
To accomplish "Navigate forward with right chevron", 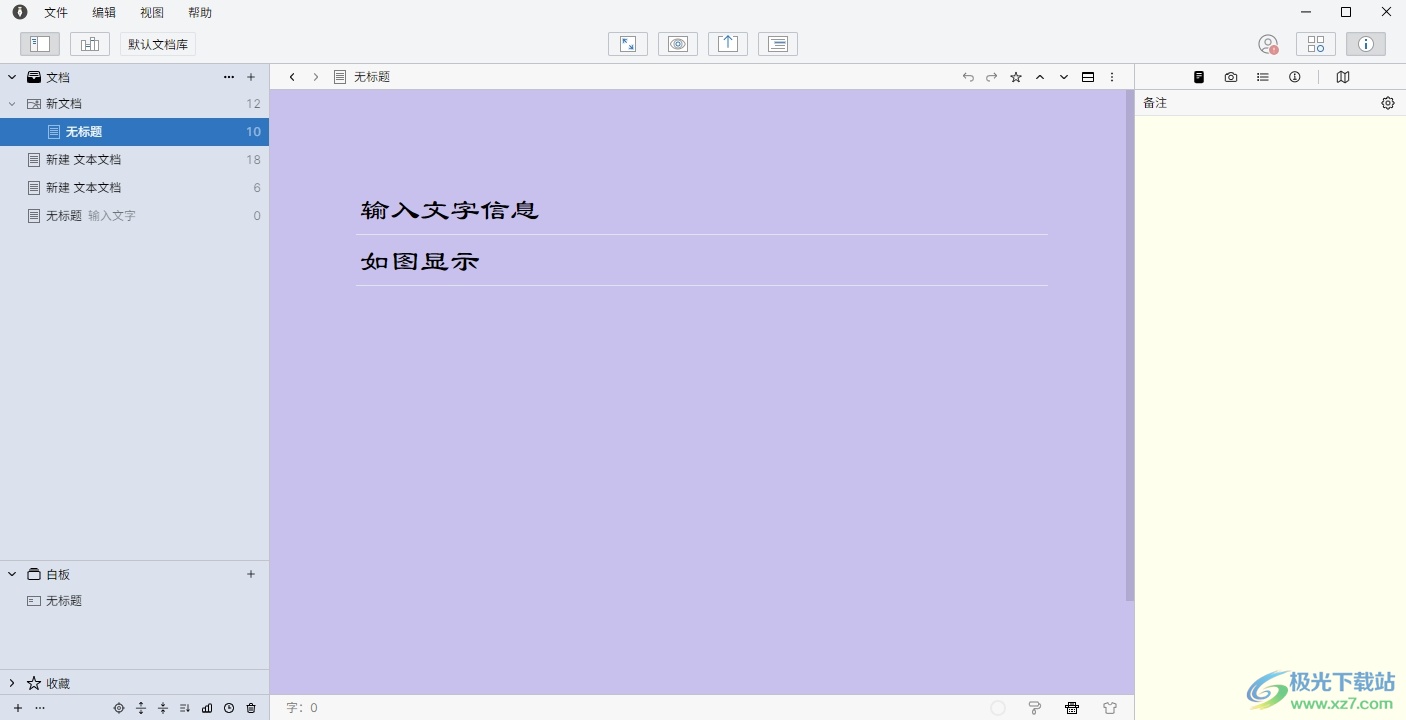I will [x=316, y=77].
